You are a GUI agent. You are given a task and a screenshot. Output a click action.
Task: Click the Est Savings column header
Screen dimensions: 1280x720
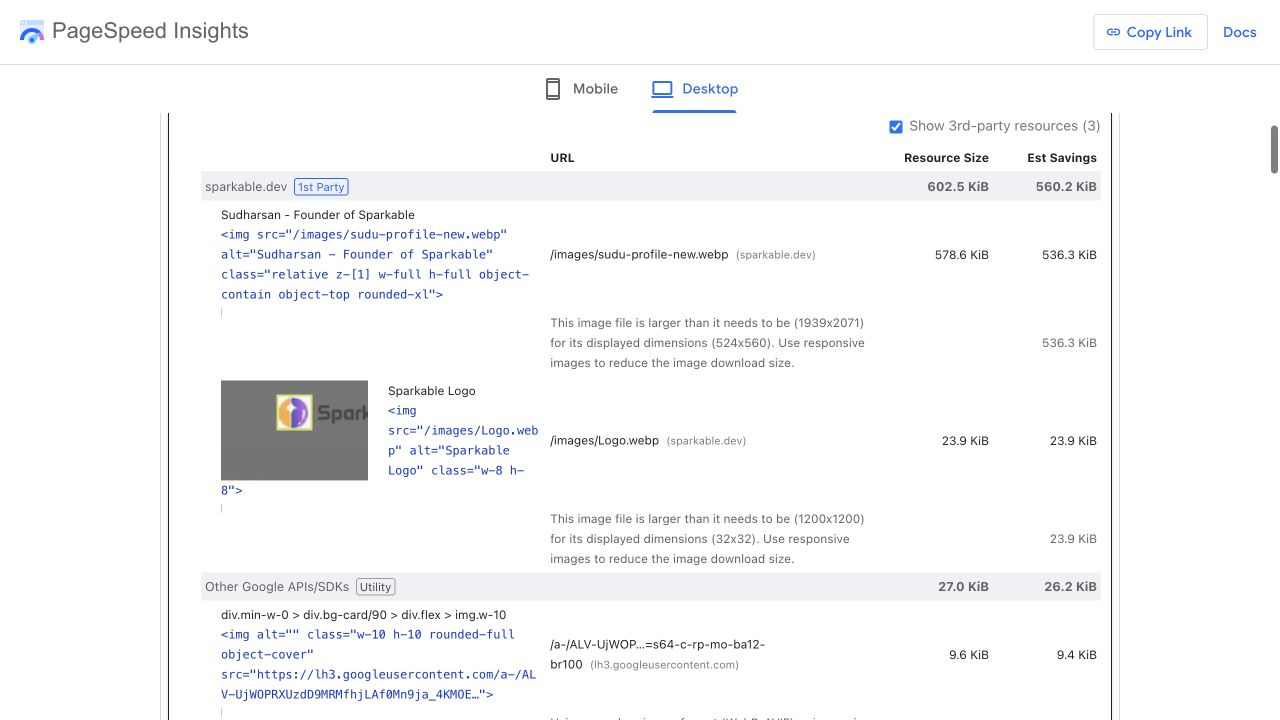(1062, 158)
